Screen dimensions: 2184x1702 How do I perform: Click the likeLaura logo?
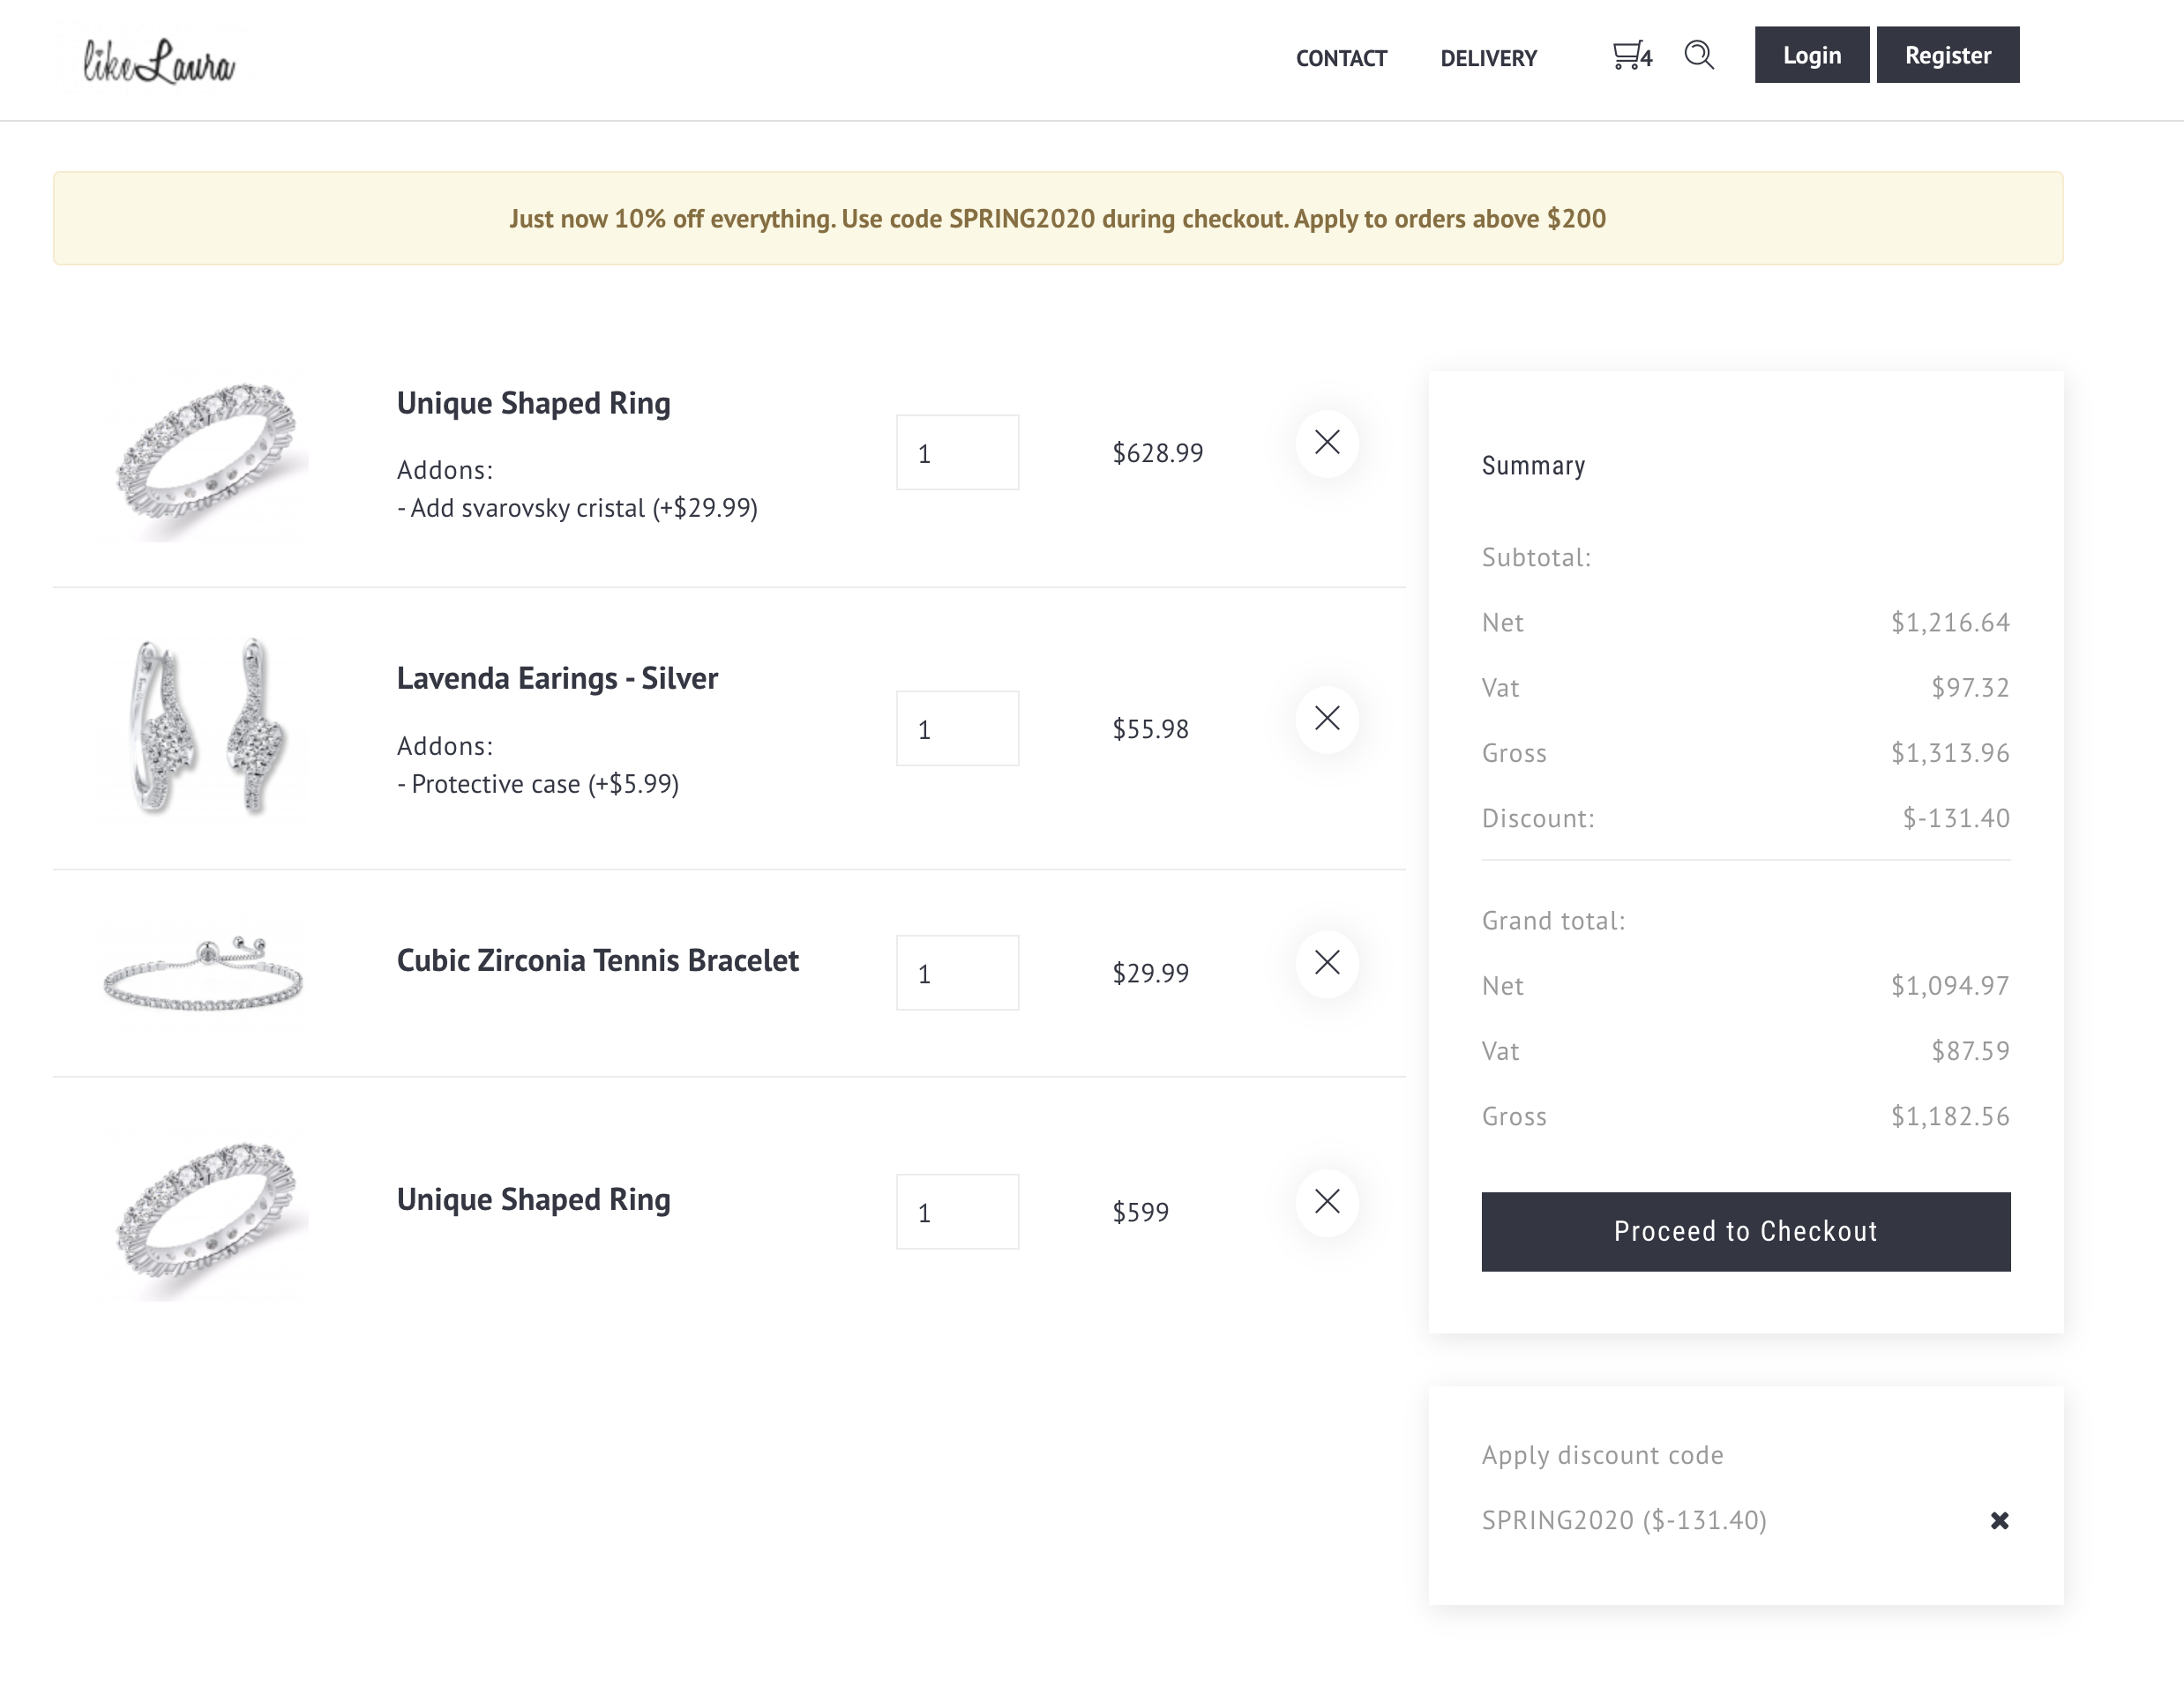(159, 60)
